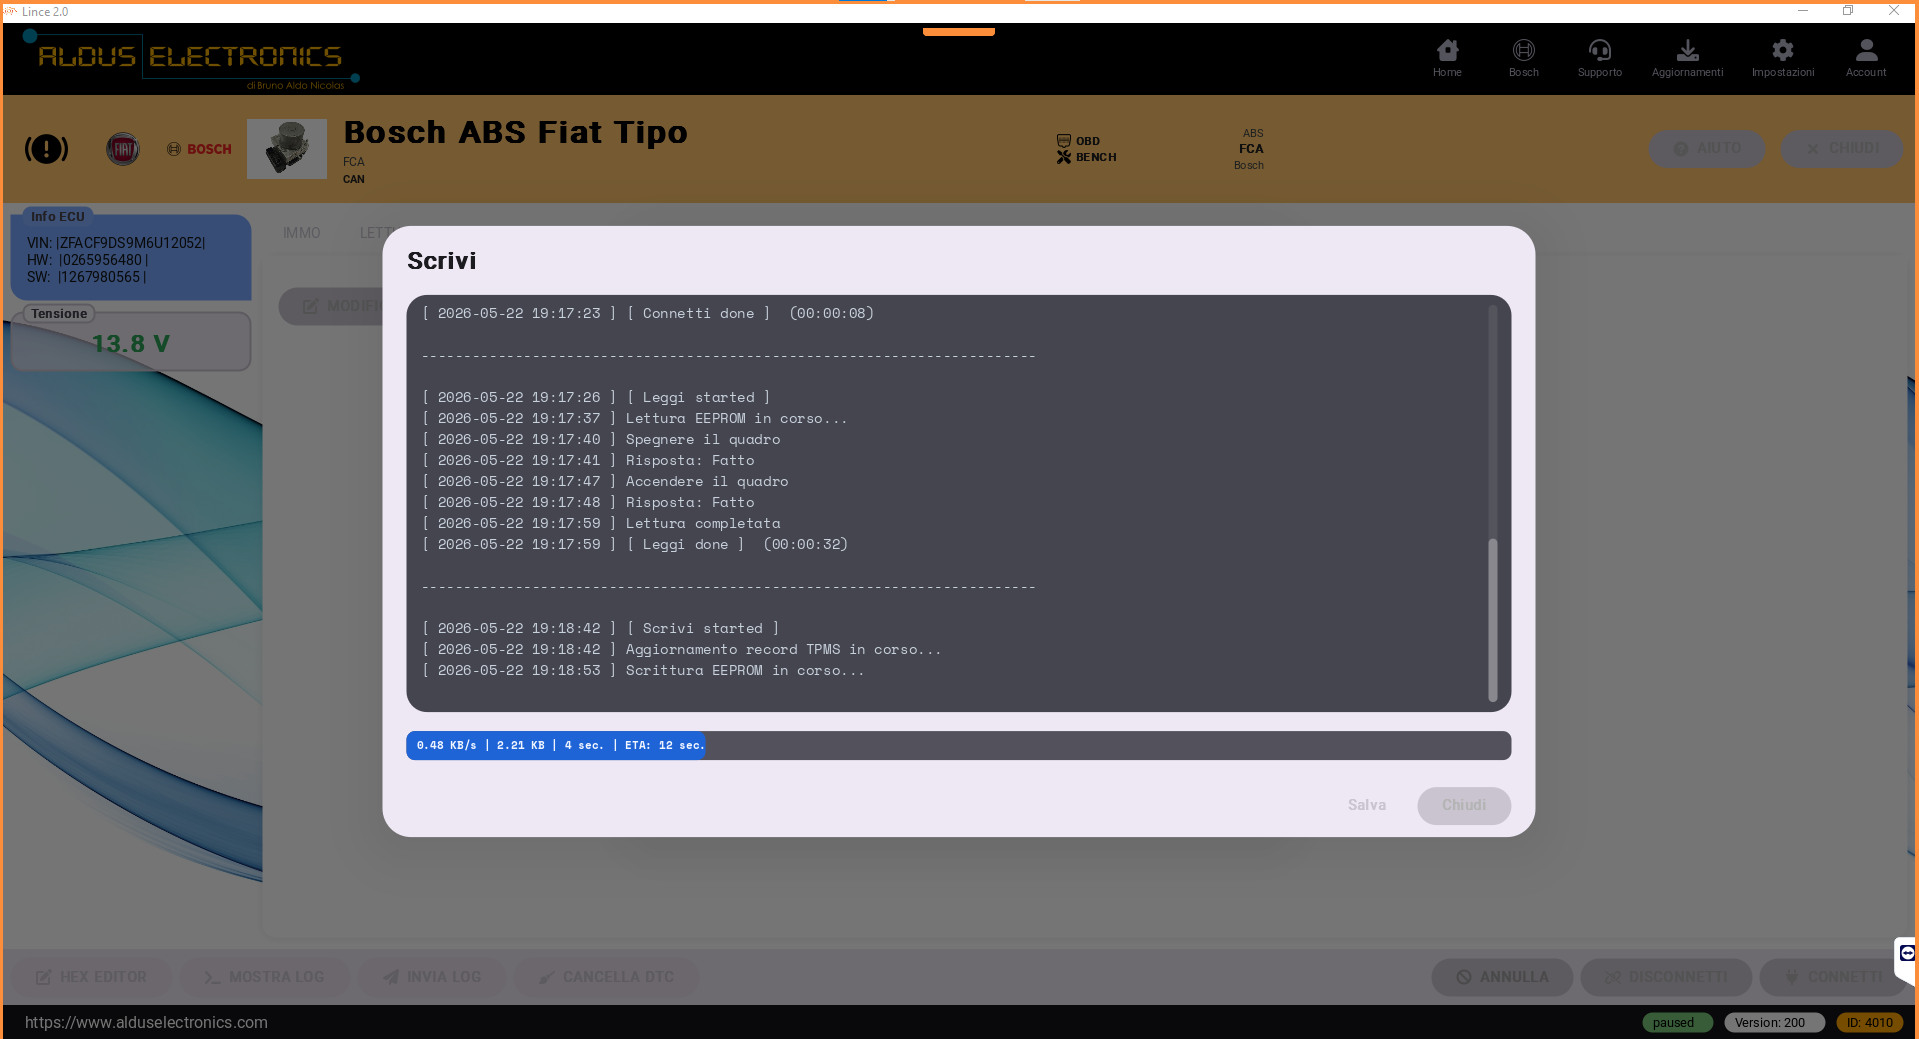Viewport: 1919px width, 1039px height.
Task: Click the CANCELLA DTC button
Action: coord(606,977)
